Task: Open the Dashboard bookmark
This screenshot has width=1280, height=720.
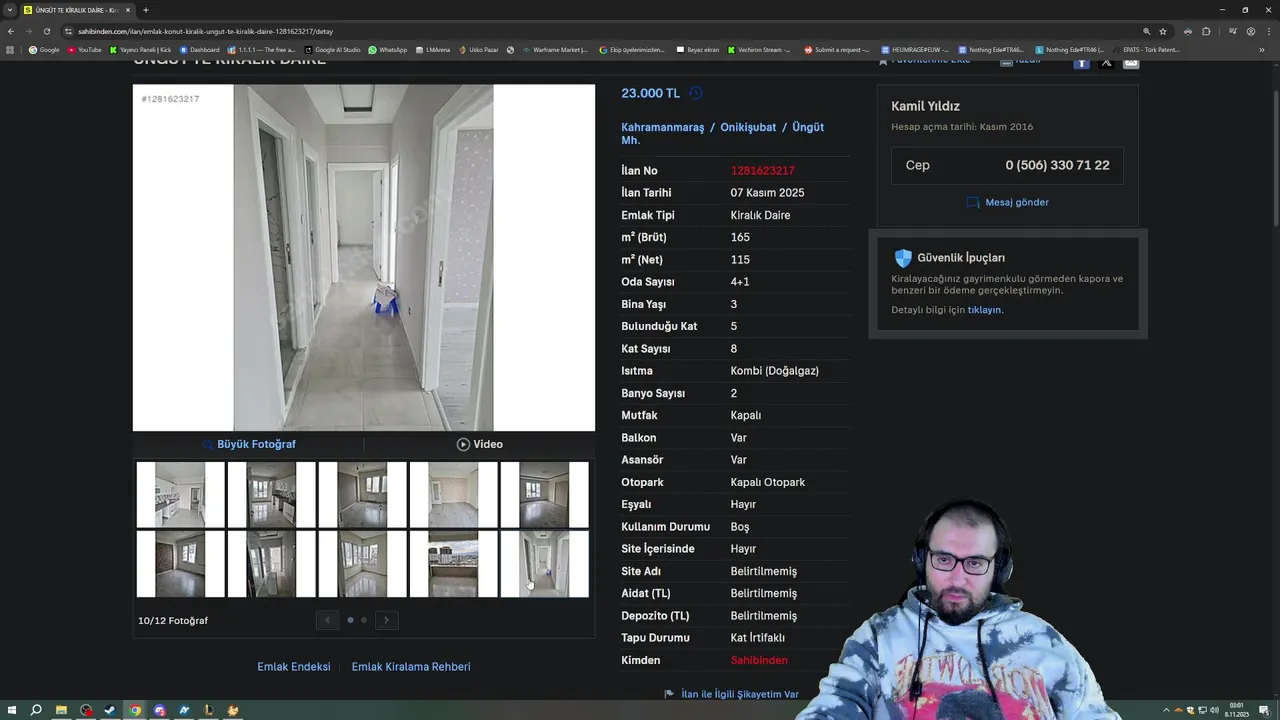Action: click(x=200, y=49)
